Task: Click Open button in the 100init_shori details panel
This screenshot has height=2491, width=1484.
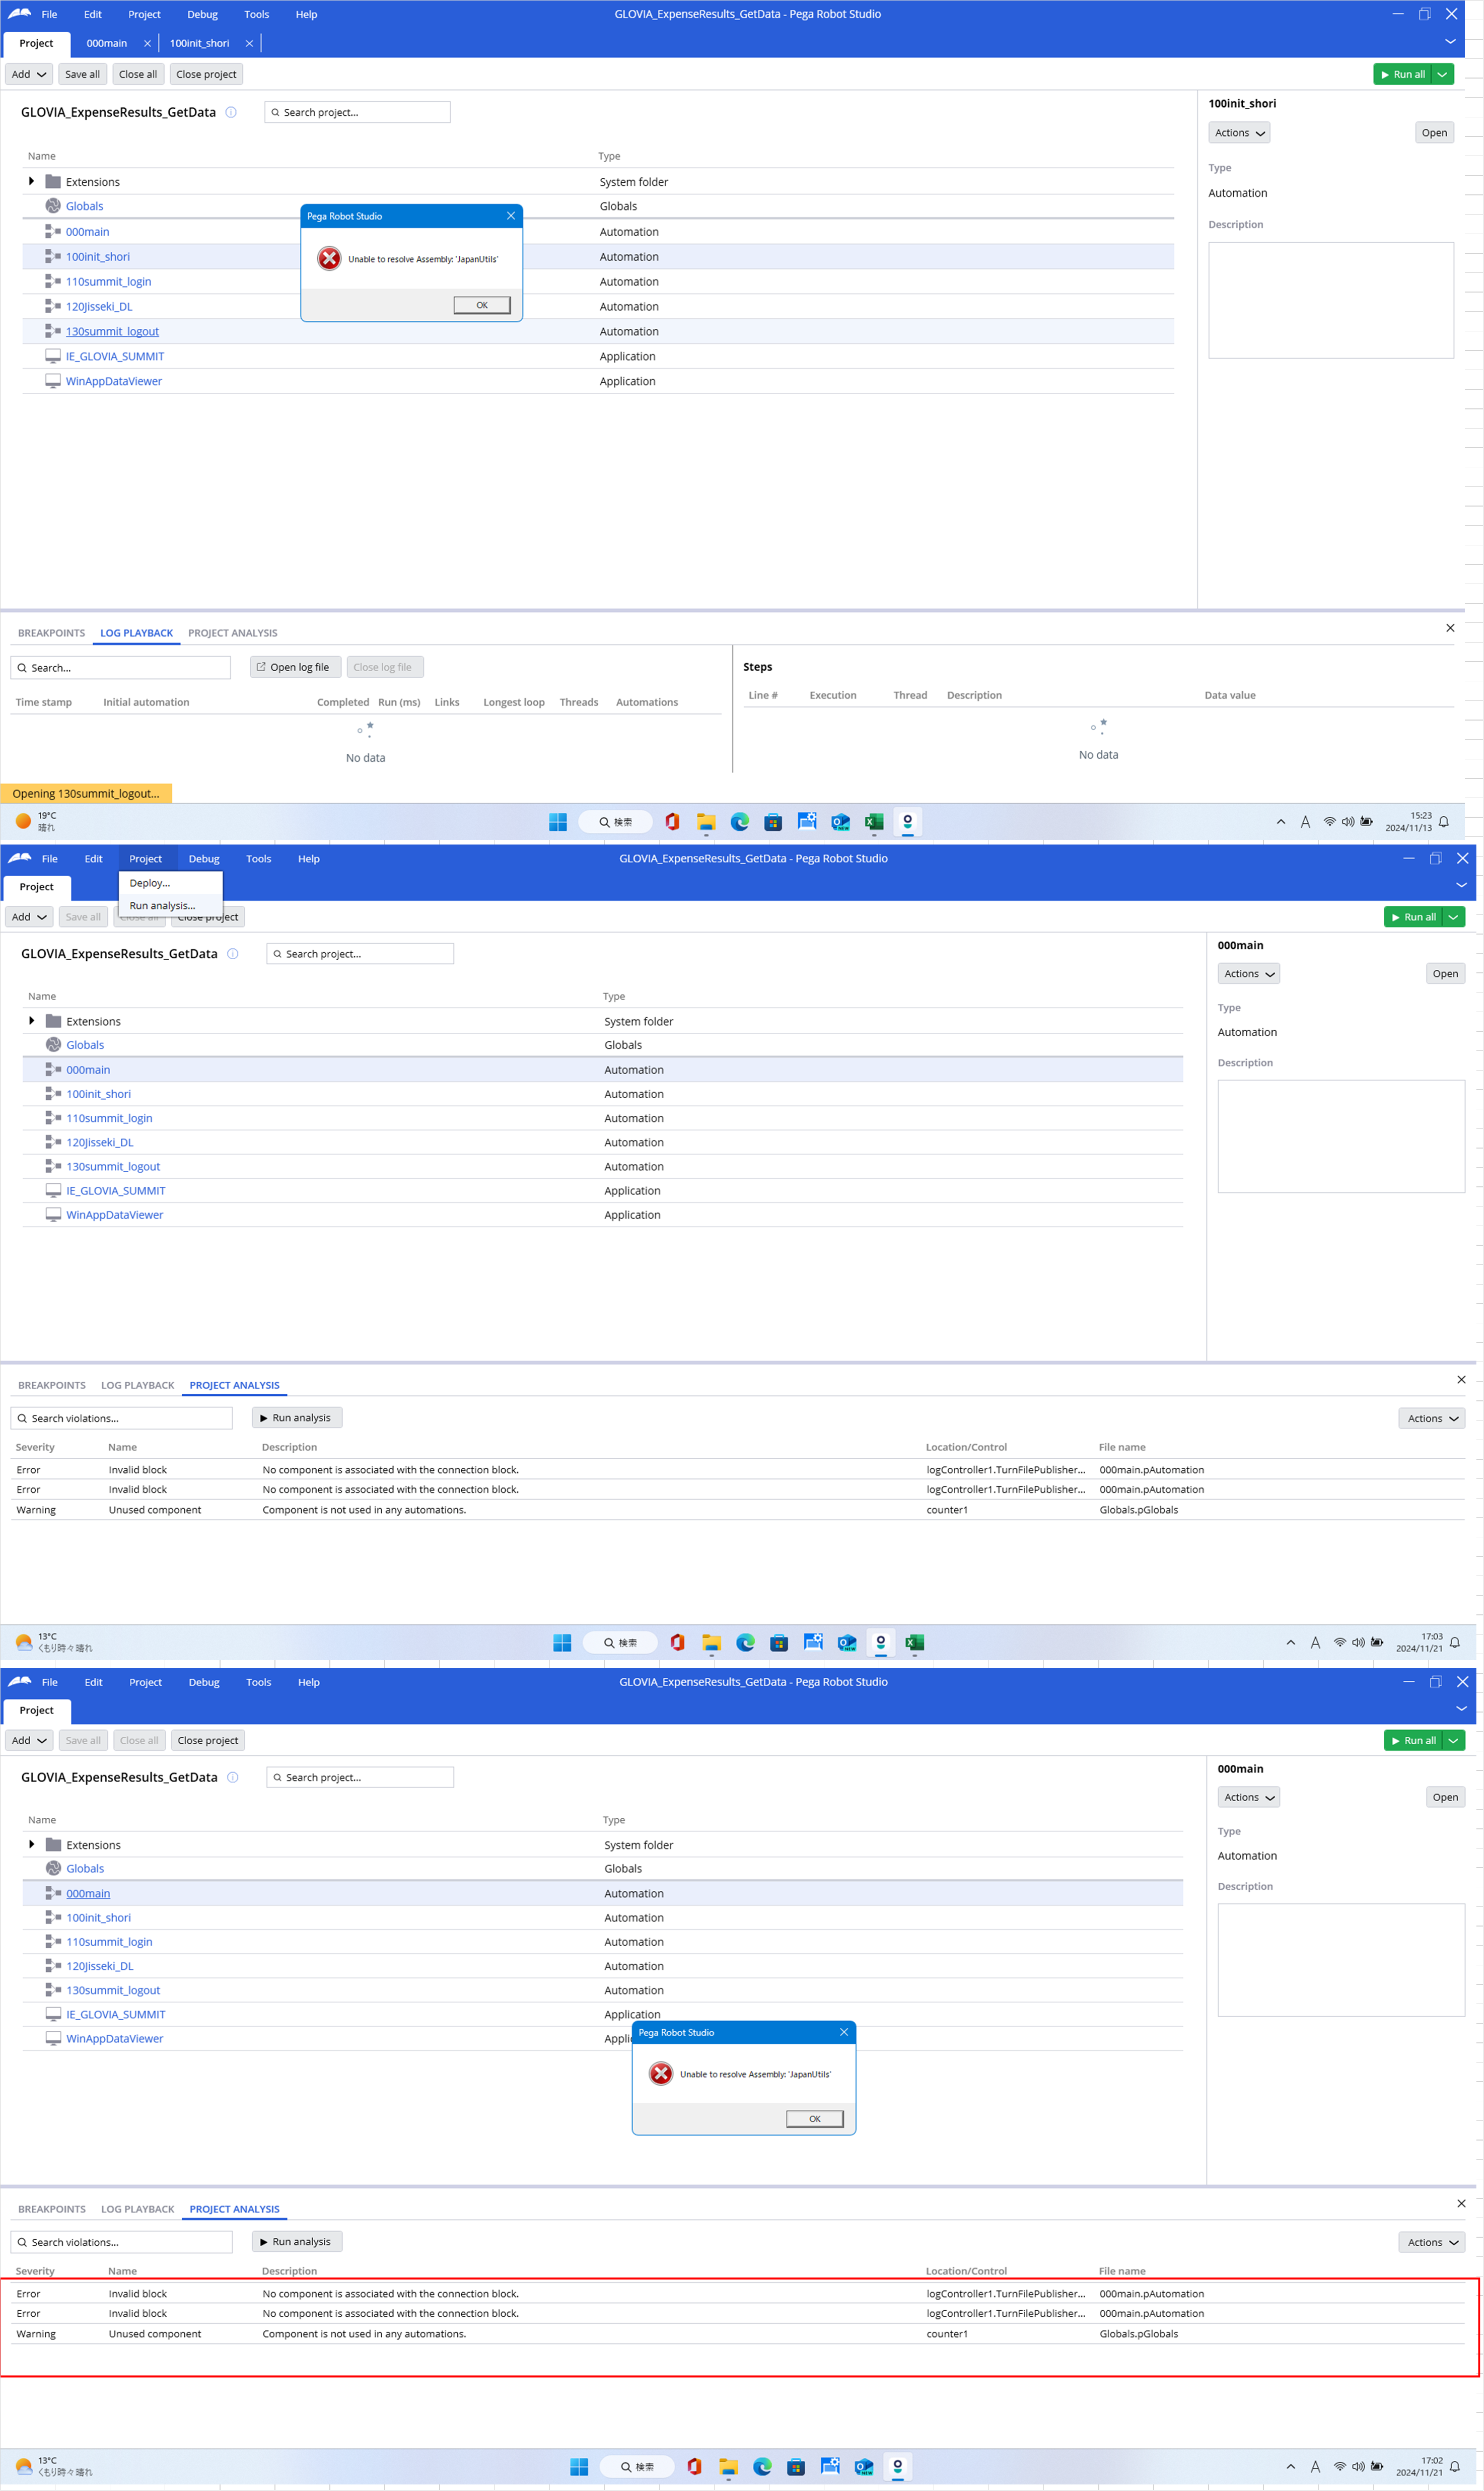Action: [1434, 133]
